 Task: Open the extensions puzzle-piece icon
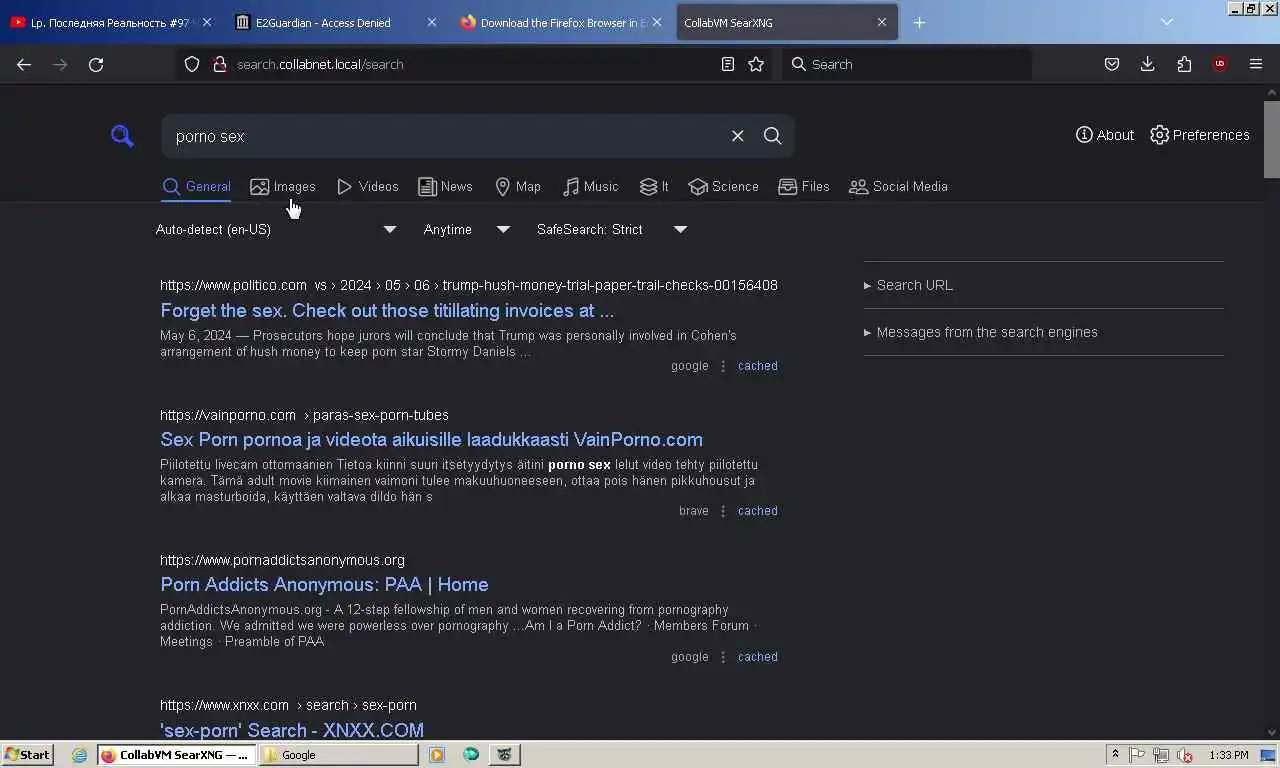[1184, 64]
